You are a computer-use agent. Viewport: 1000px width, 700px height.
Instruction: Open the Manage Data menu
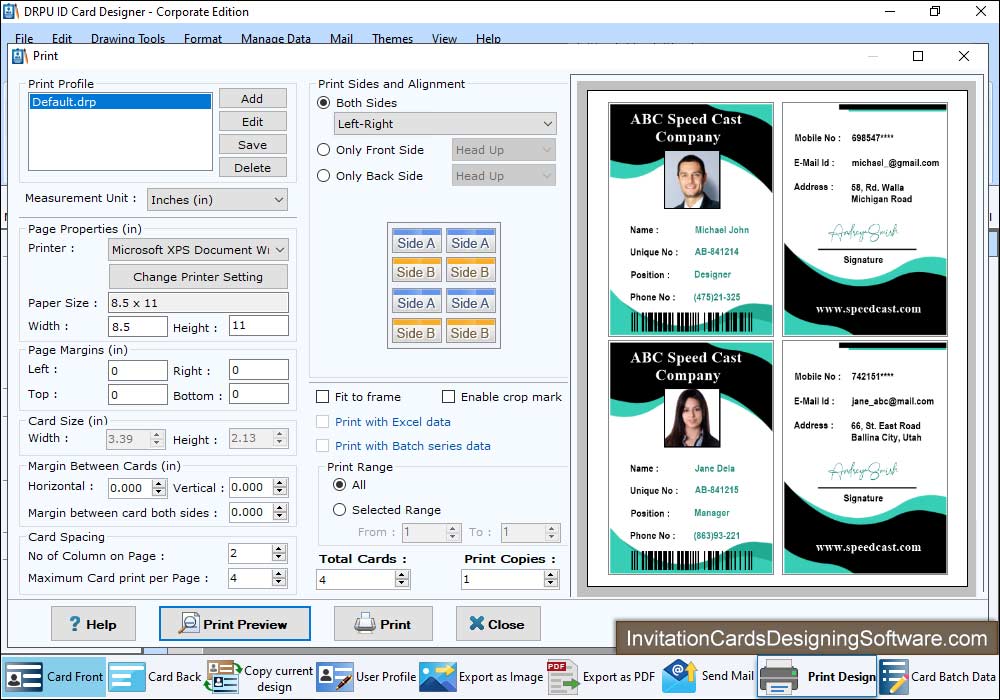(x=276, y=38)
